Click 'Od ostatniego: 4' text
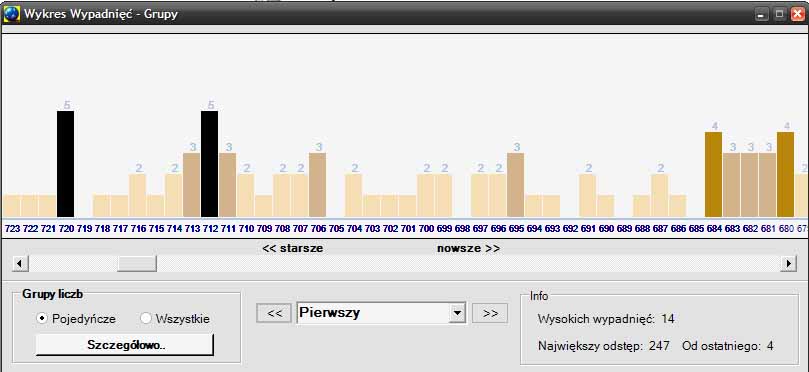This screenshot has height=372, width=809. (x=727, y=346)
